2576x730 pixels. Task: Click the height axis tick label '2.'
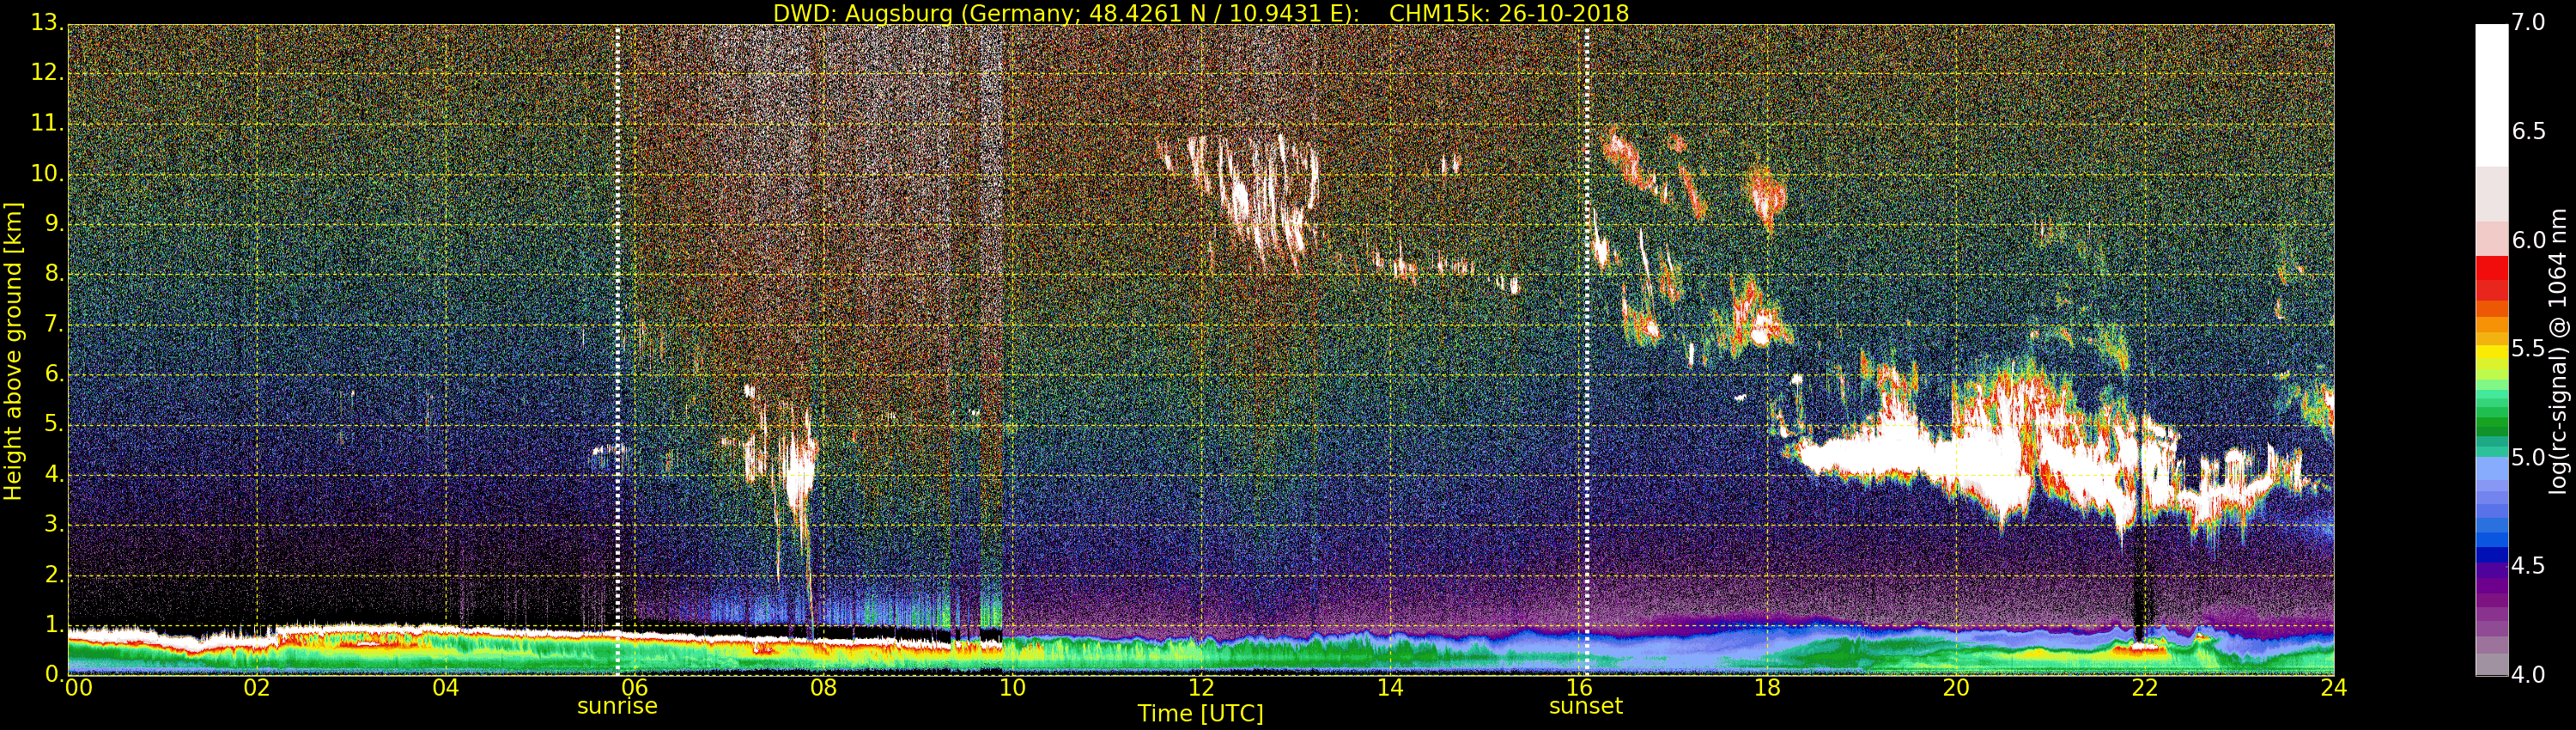(54, 574)
